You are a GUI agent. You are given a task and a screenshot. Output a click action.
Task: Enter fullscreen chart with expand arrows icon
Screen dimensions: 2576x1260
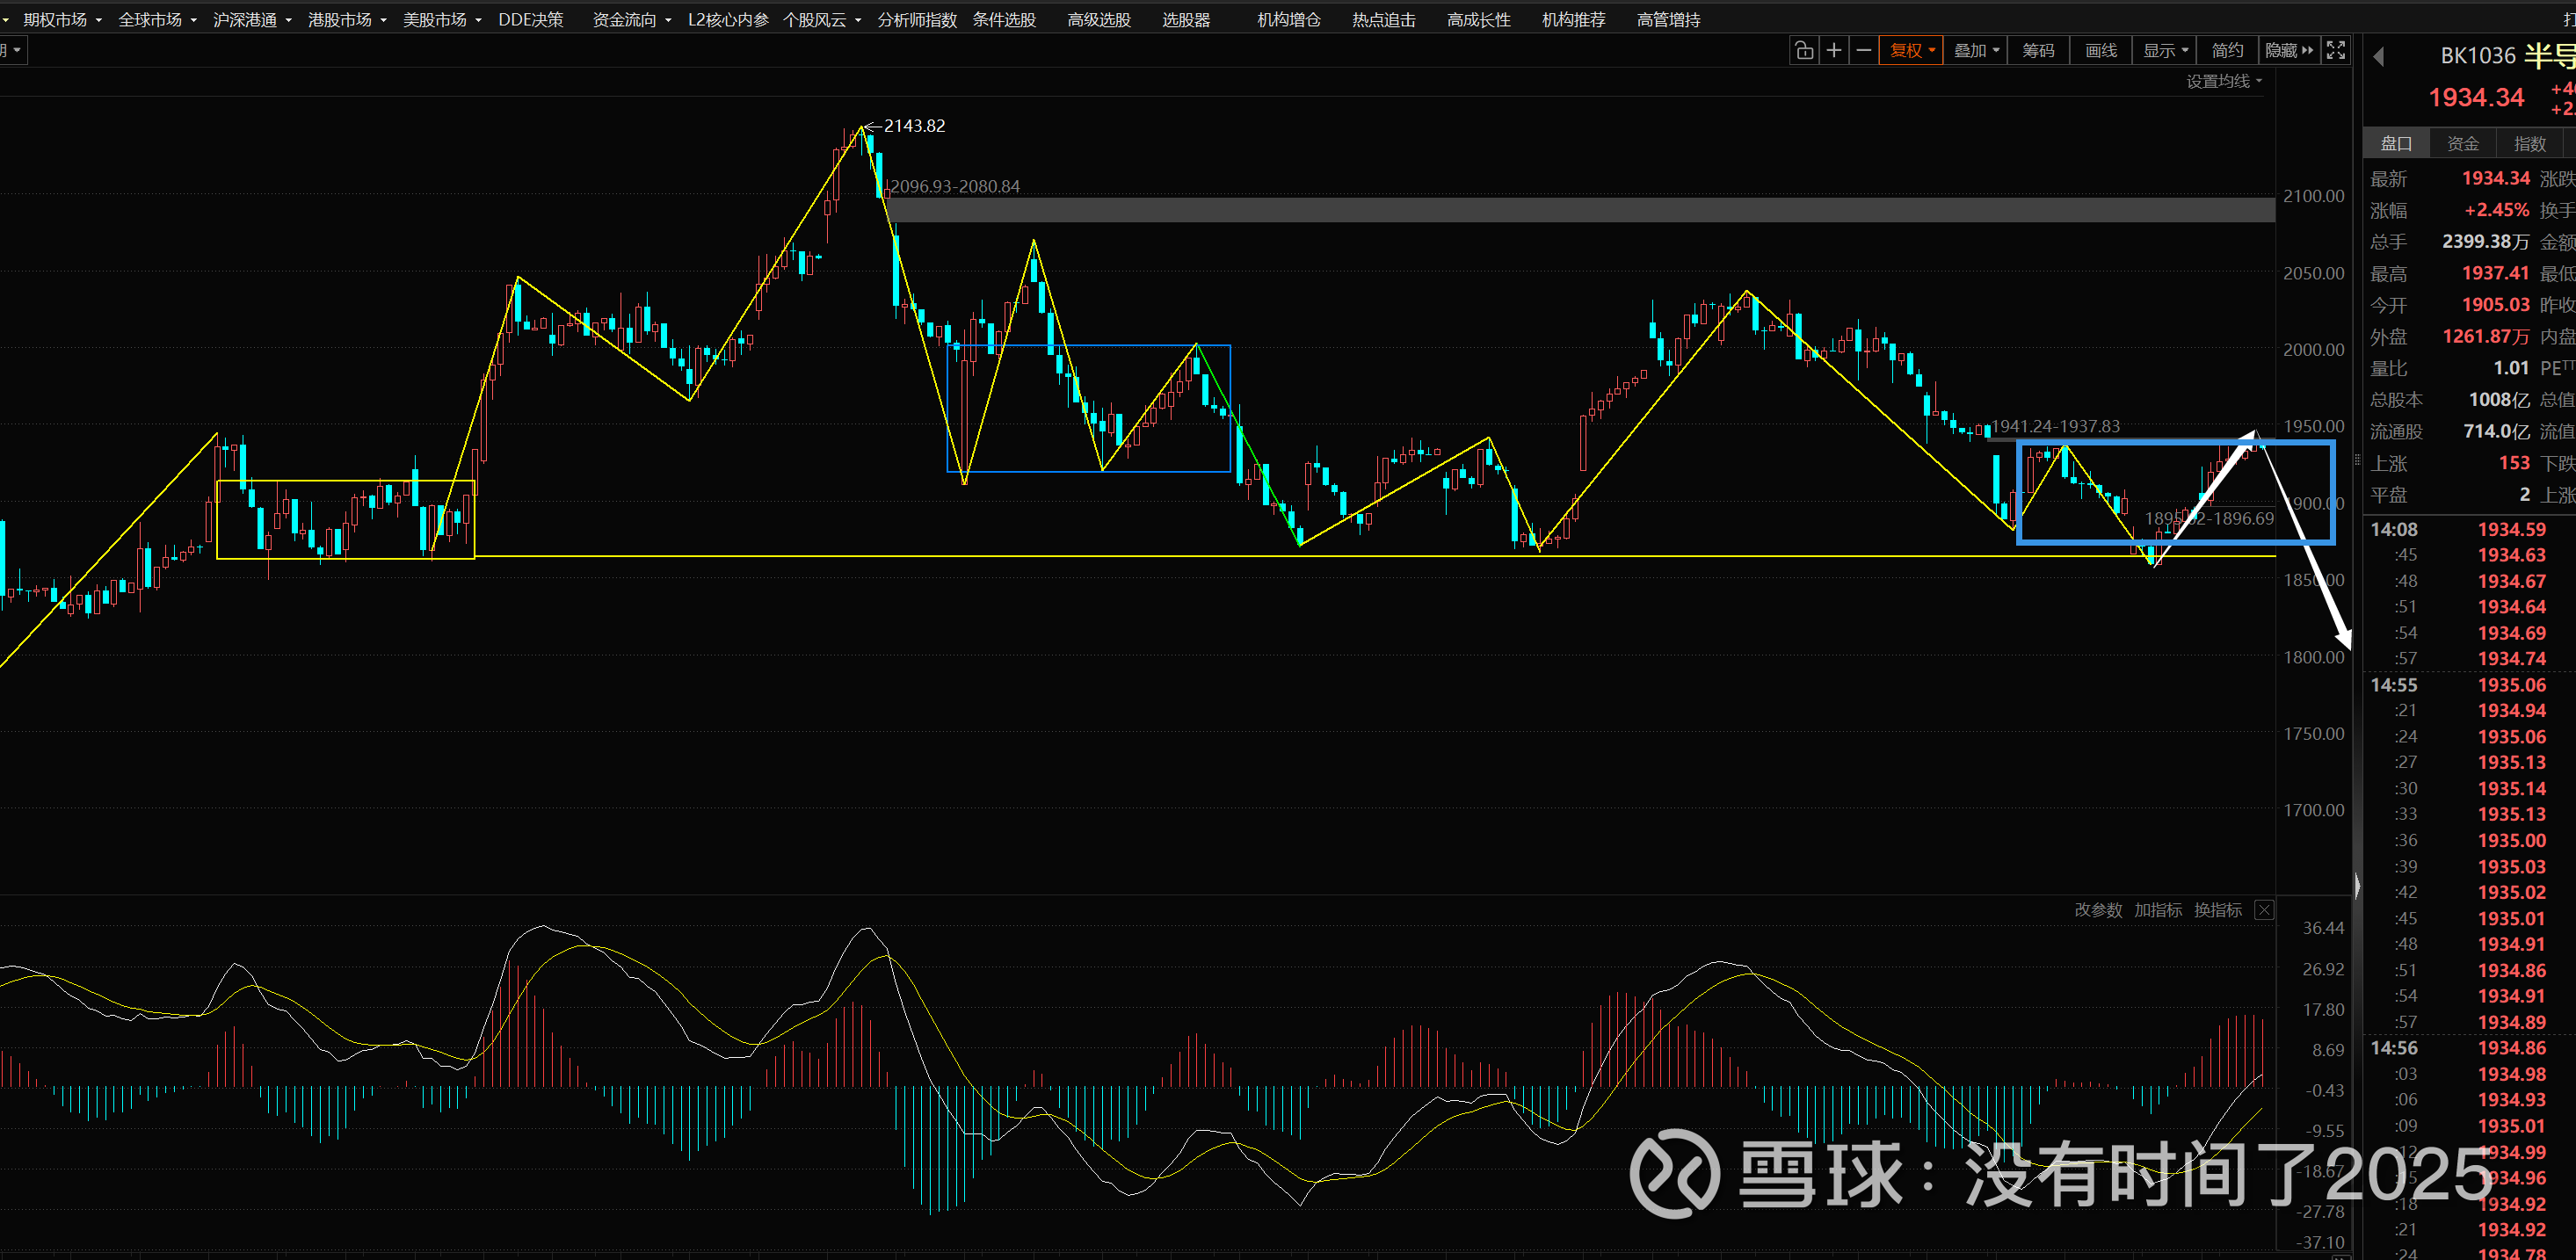pyautogui.click(x=2336, y=50)
